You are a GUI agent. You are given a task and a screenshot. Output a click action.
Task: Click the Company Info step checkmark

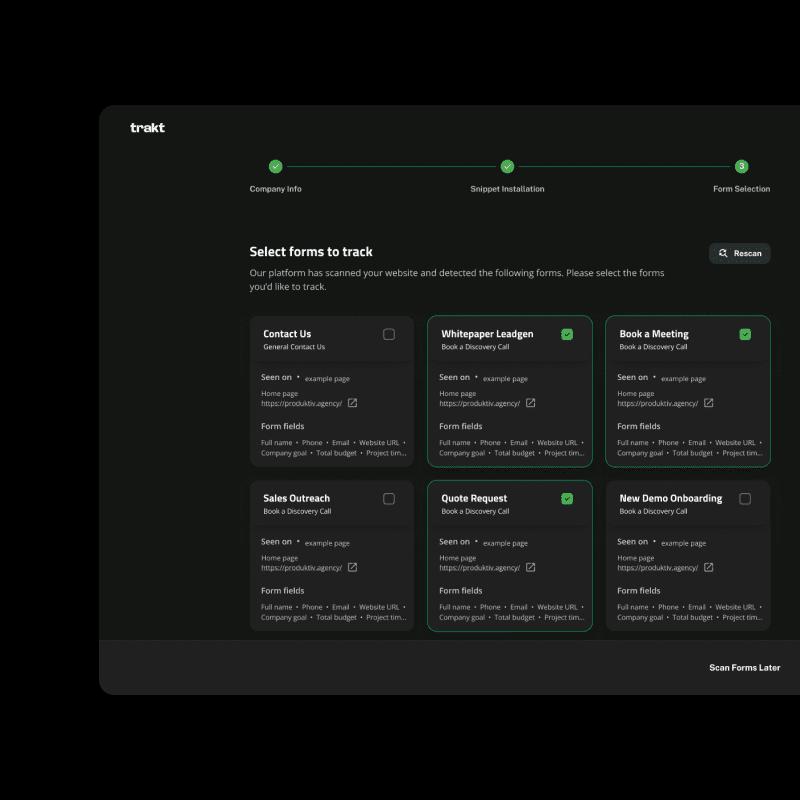pos(276,166)
